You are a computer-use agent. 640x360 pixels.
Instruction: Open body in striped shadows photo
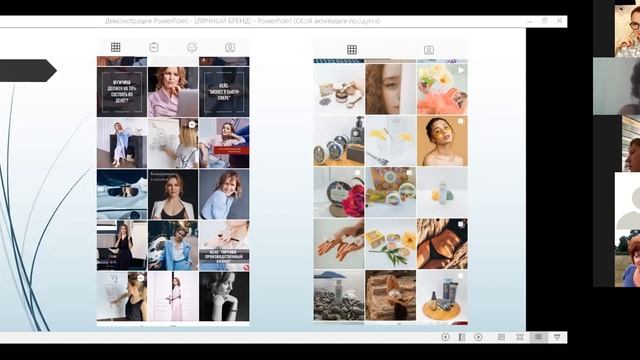point(442,244)
